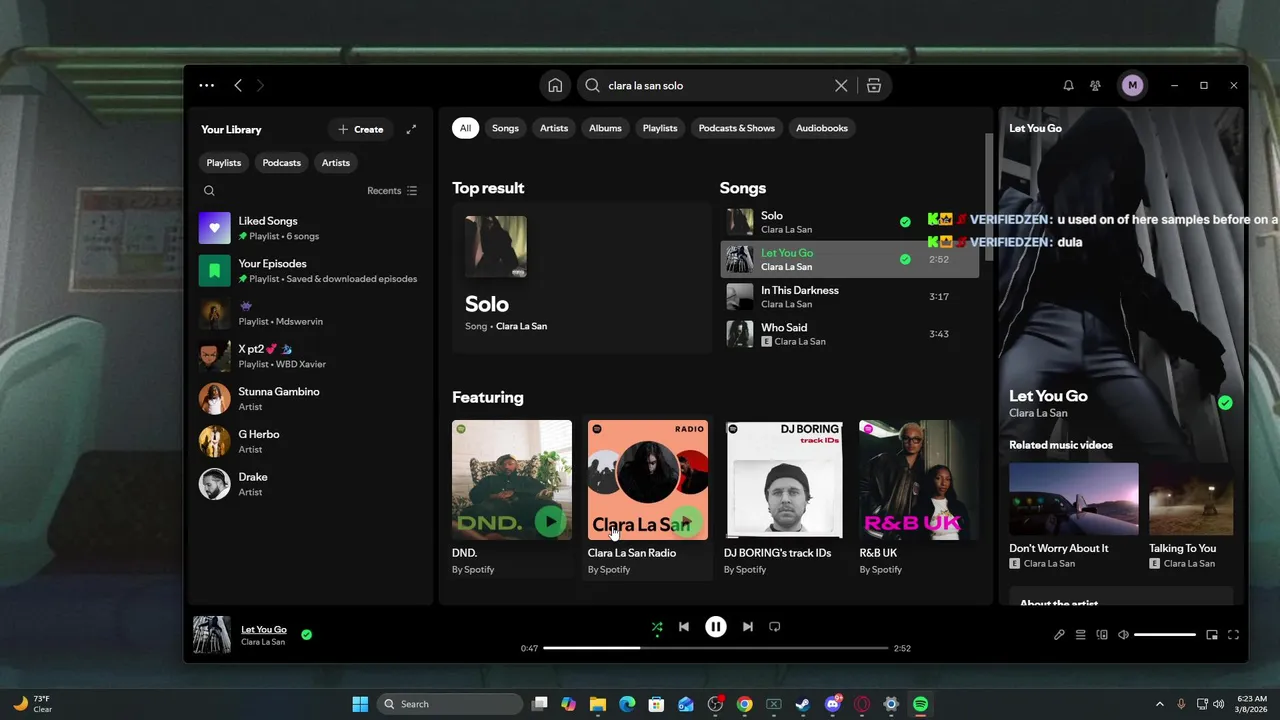Image resolution: width=1280 pixels, height=720 pixels.
Task: Open the Friend Activity icon
Action: (1095, 85)
